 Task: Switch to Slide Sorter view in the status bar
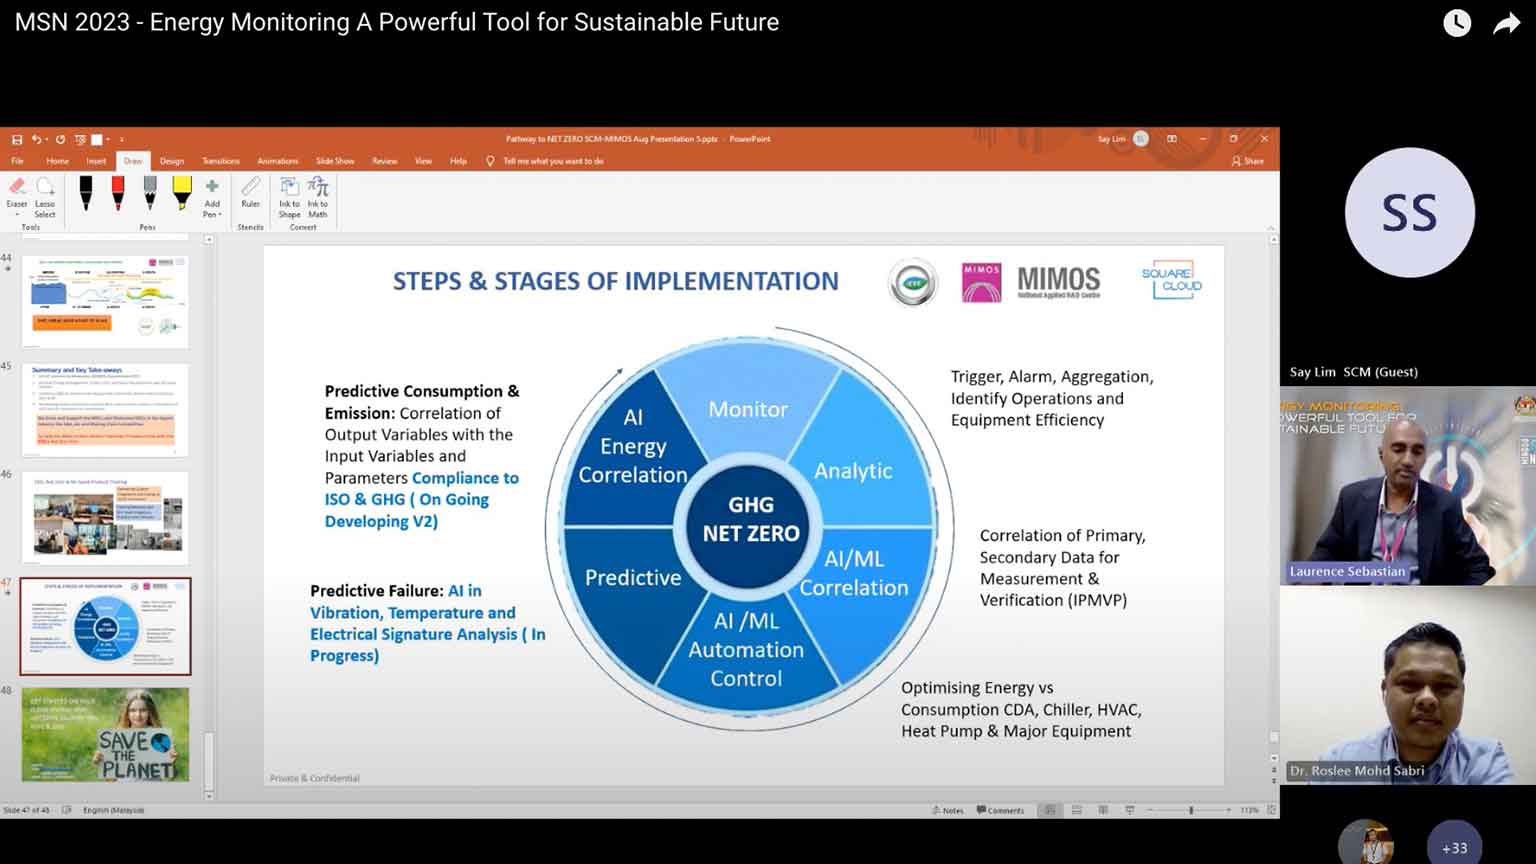click(x=1076, y=810)
